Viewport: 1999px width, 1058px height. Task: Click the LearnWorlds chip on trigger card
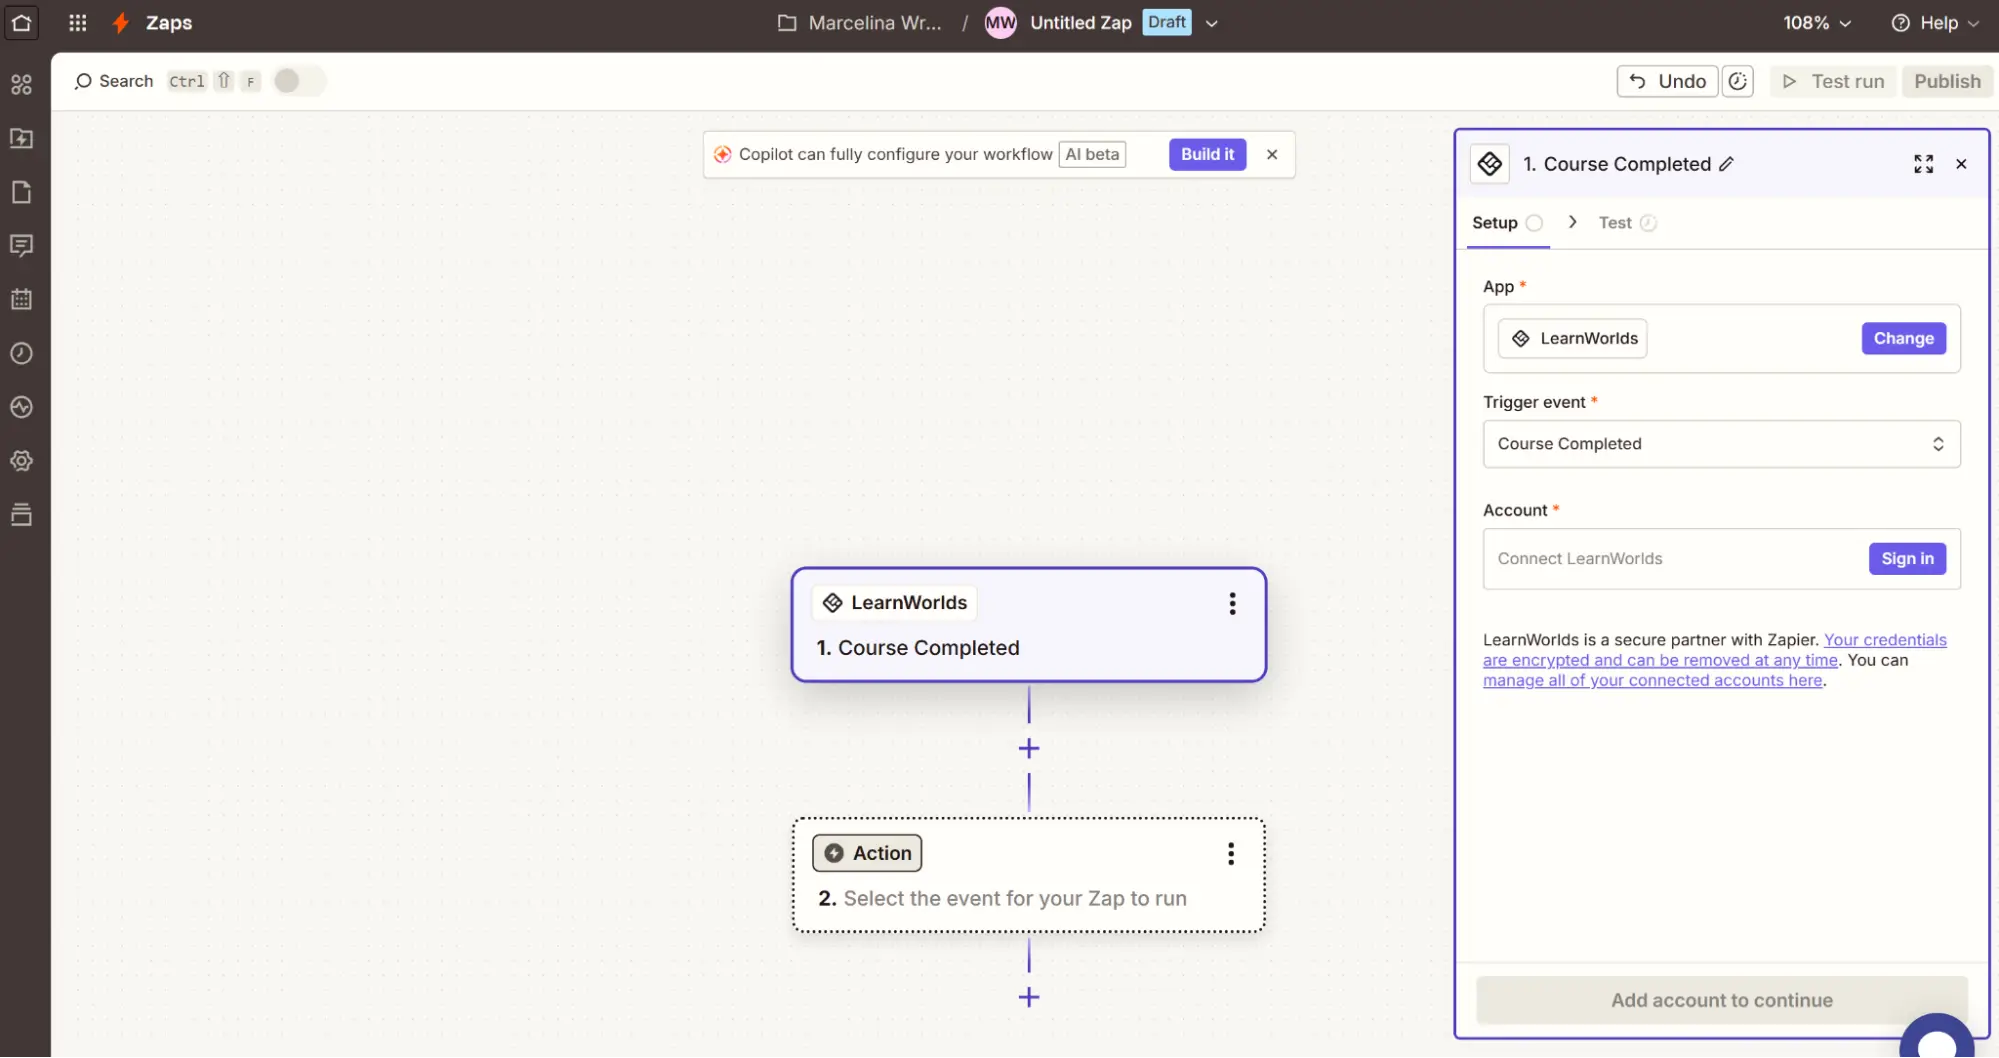(x=895, y=603)
